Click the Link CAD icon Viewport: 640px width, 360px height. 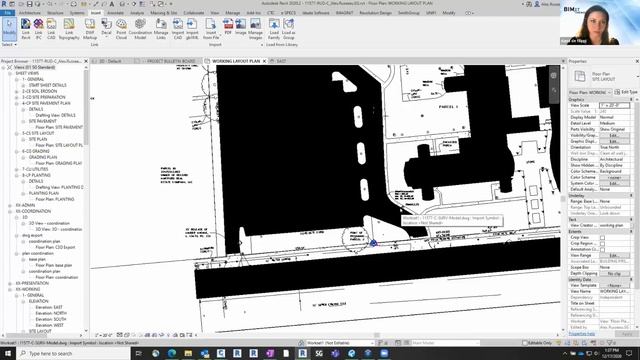coord(51,29)
